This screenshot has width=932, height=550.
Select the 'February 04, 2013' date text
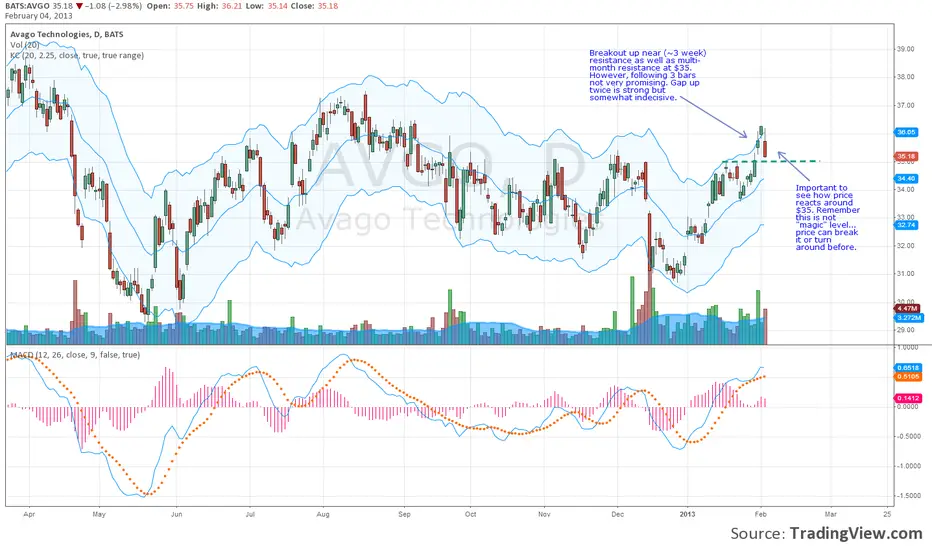click(39, 15)
